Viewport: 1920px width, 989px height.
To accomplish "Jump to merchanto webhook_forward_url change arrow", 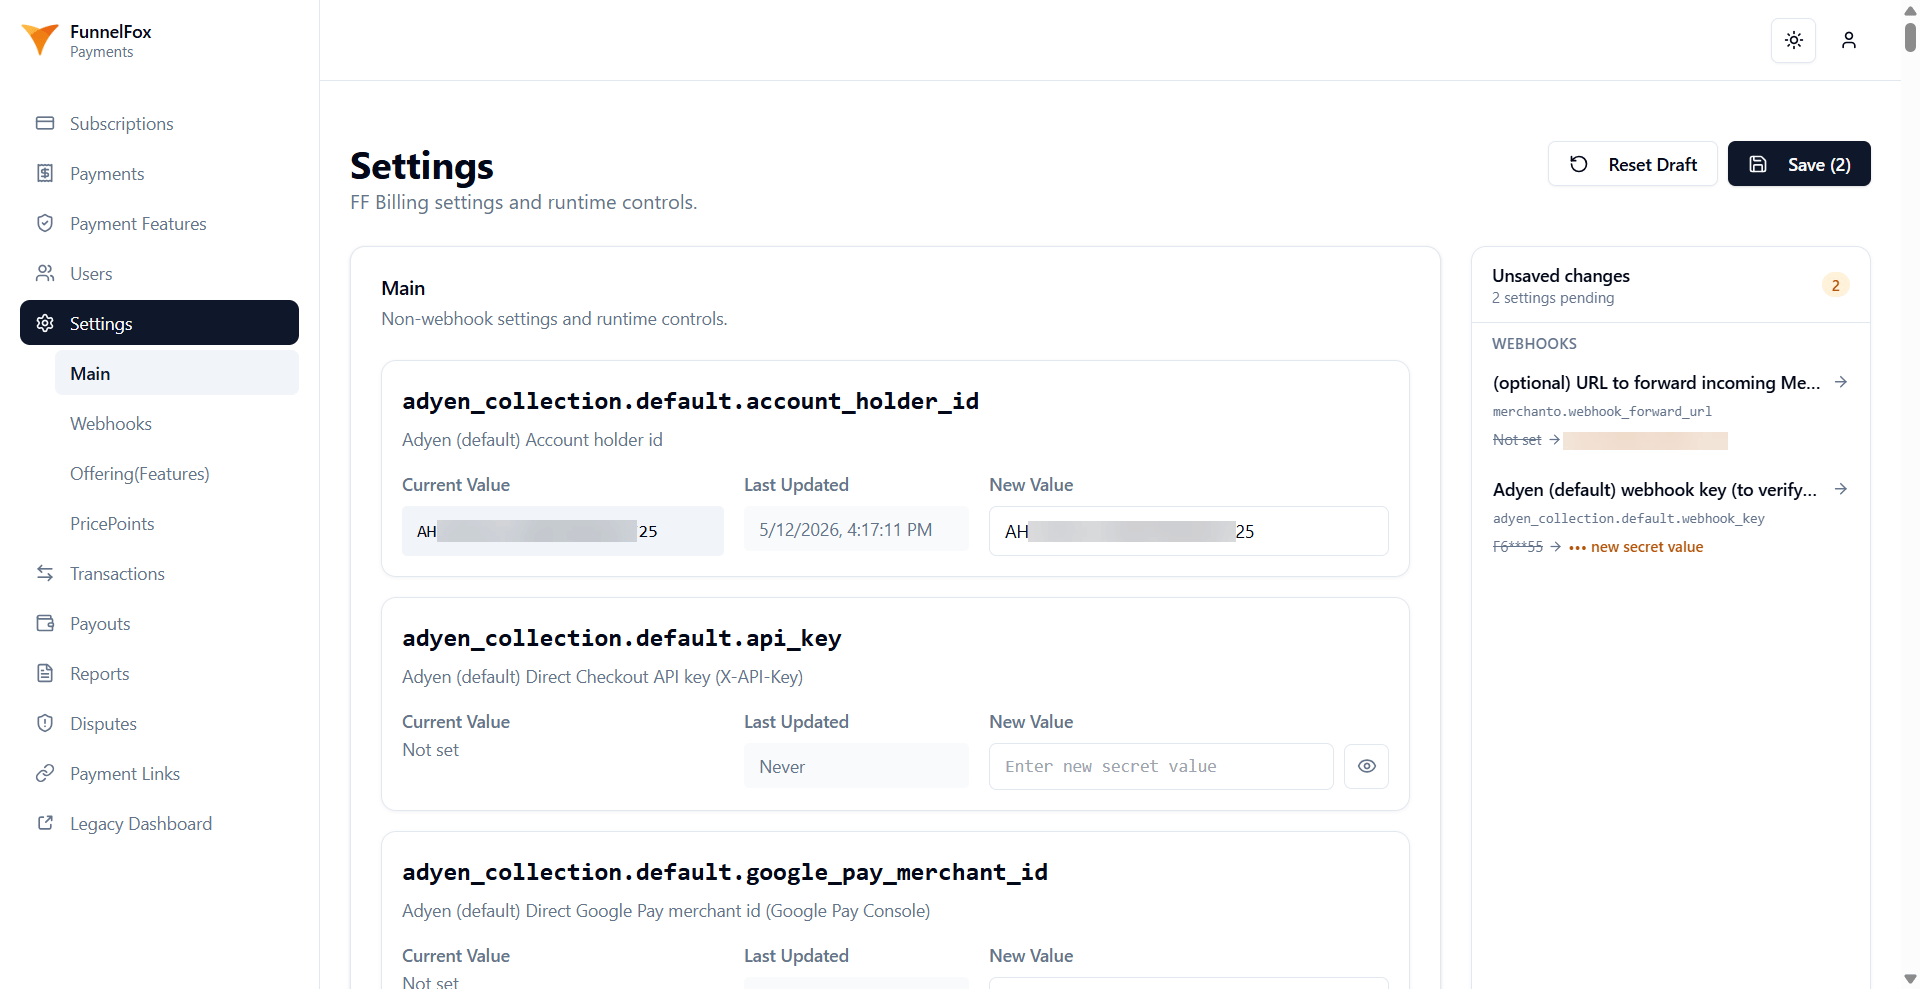I will [x=1841, y=382].
